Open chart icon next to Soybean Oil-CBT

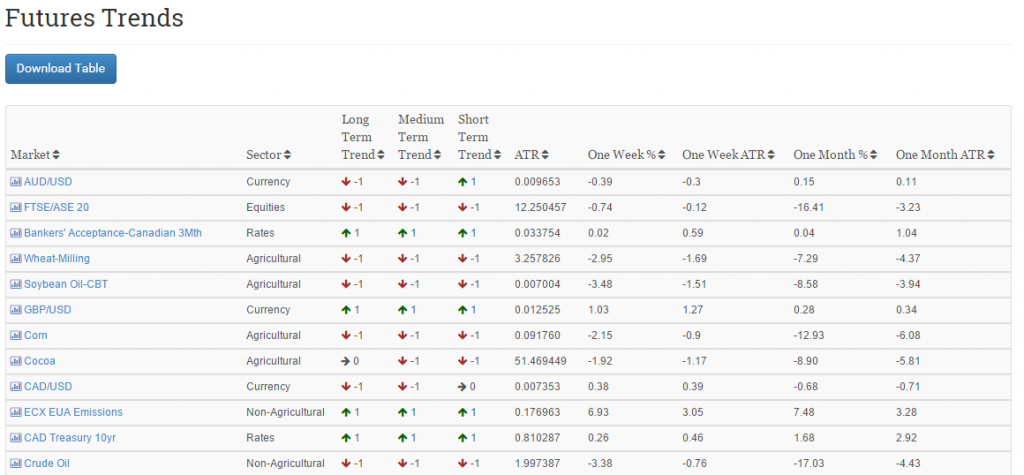click(x=16, y=284)
